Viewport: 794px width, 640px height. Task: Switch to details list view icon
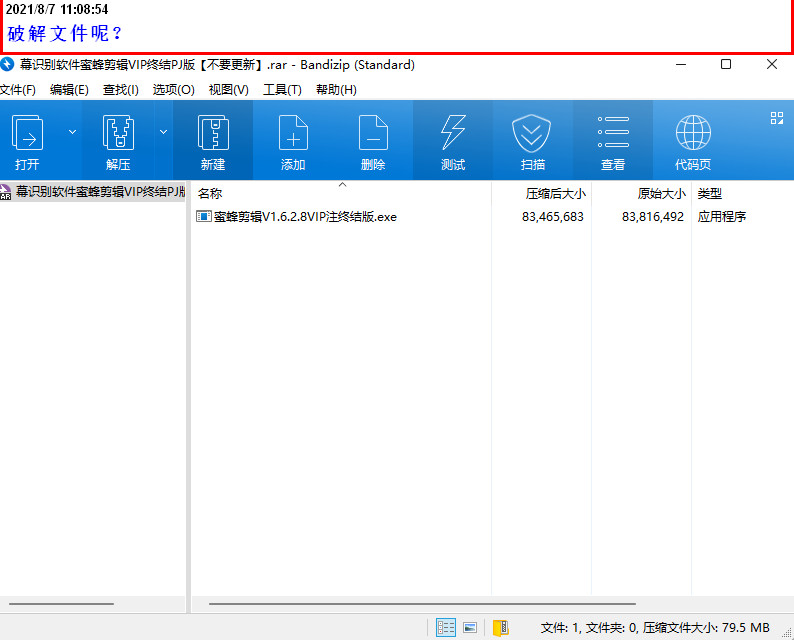tap(446, 628)
